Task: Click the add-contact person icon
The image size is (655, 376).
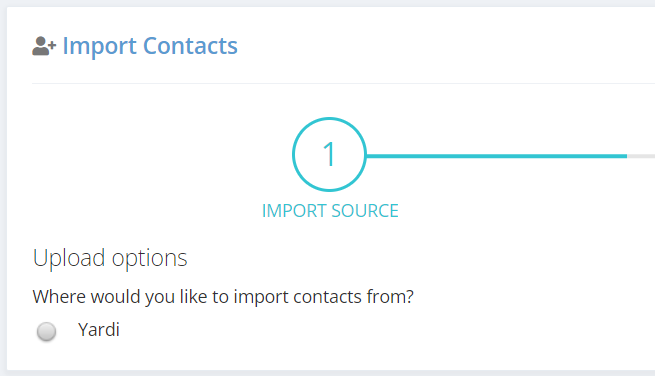Action: [44, 46]
